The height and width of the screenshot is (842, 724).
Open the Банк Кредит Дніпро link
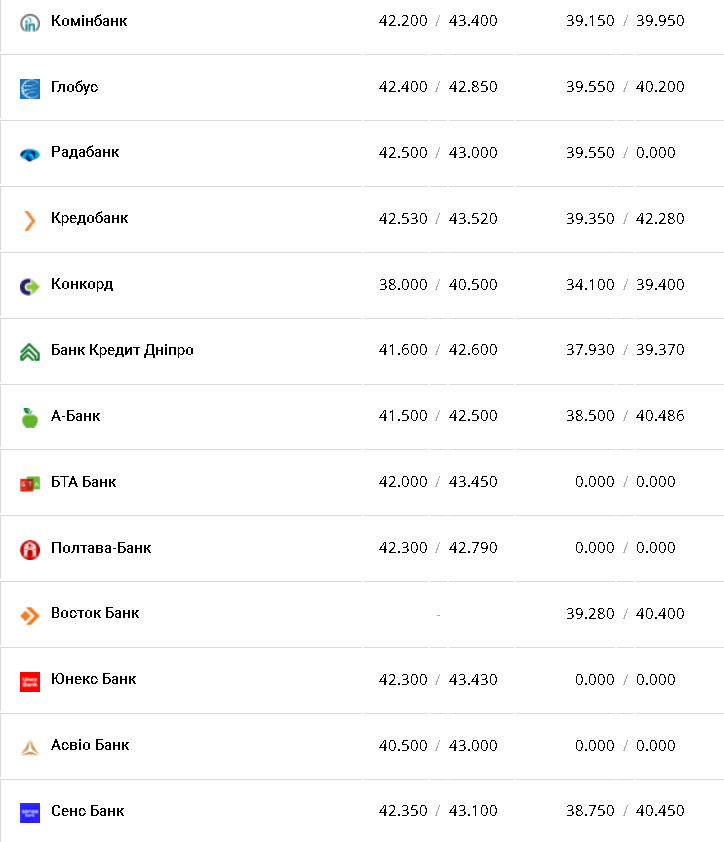(x=122, y=350)
